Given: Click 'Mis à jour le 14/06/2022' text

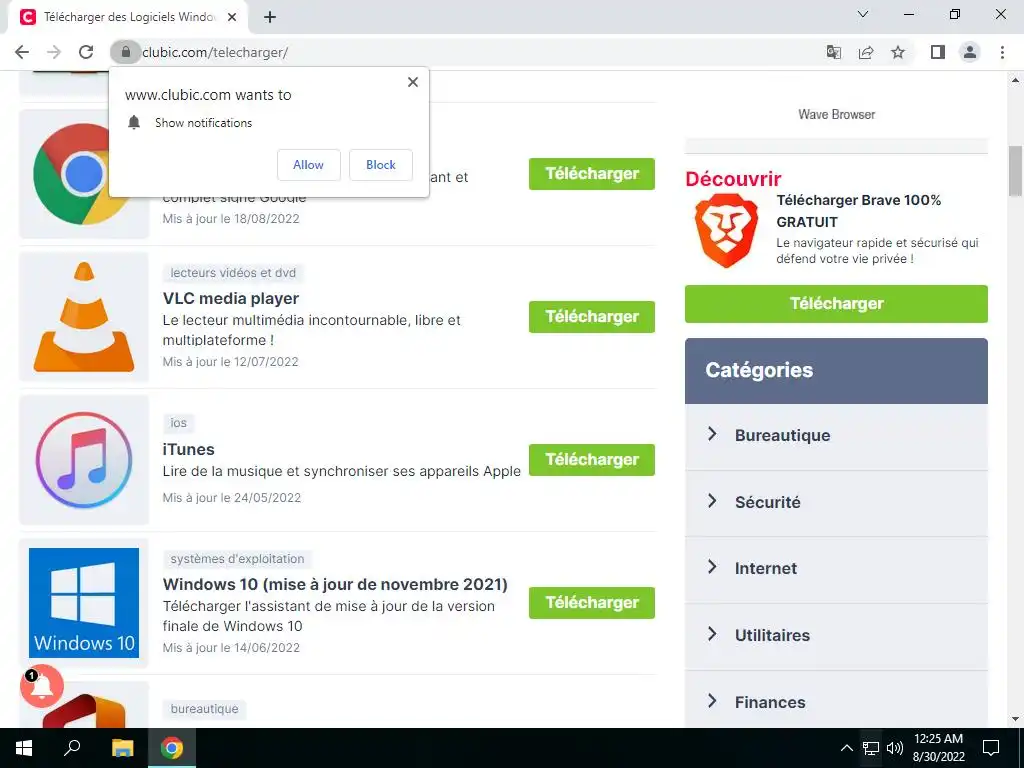Looking at the screenshot, I should (231, 648).
